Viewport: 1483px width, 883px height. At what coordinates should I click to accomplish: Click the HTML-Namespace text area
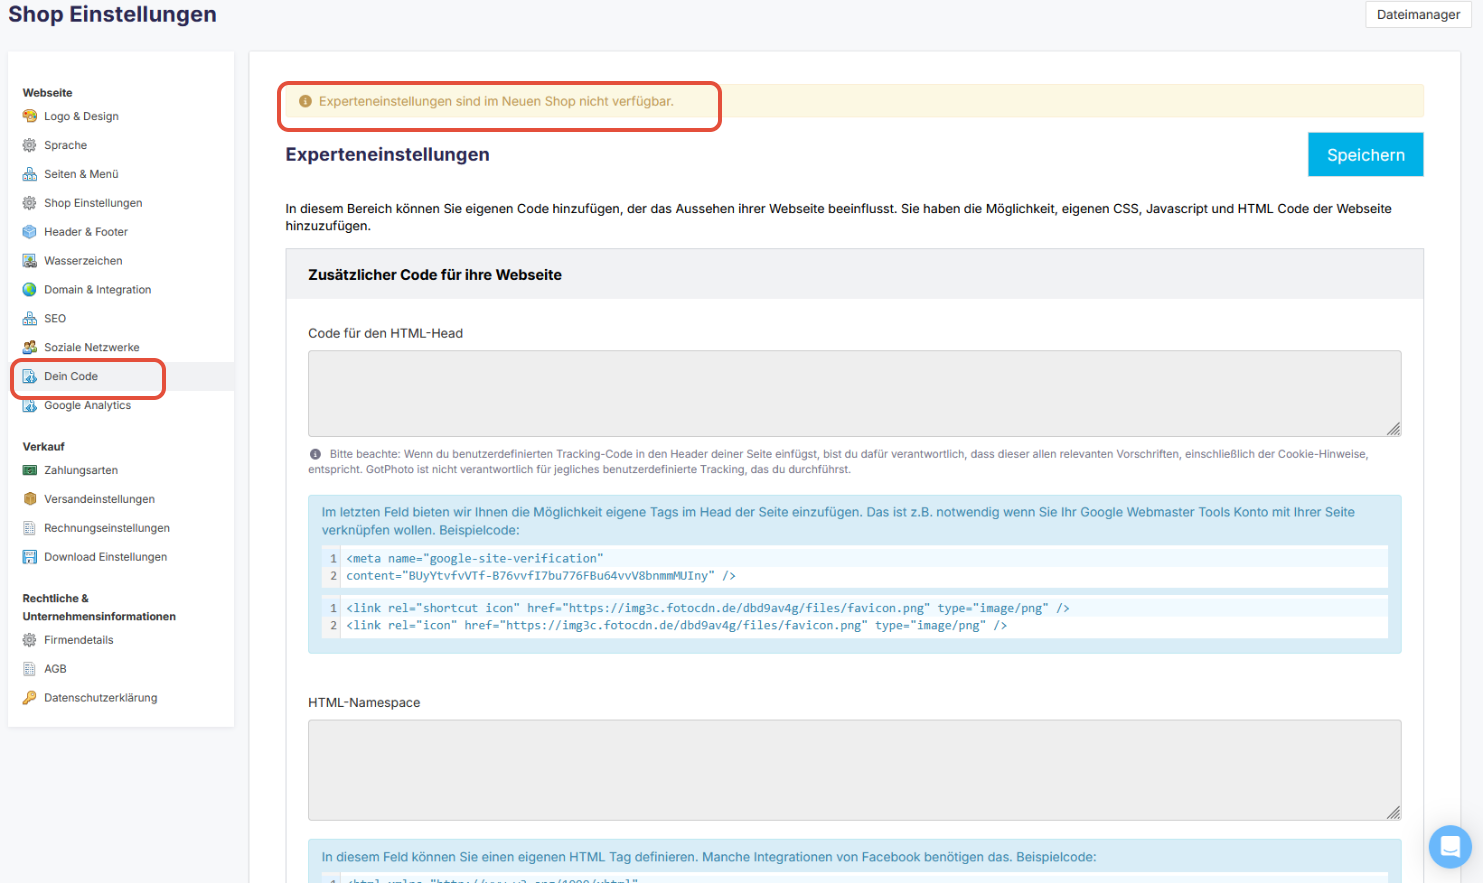point(854,770)
